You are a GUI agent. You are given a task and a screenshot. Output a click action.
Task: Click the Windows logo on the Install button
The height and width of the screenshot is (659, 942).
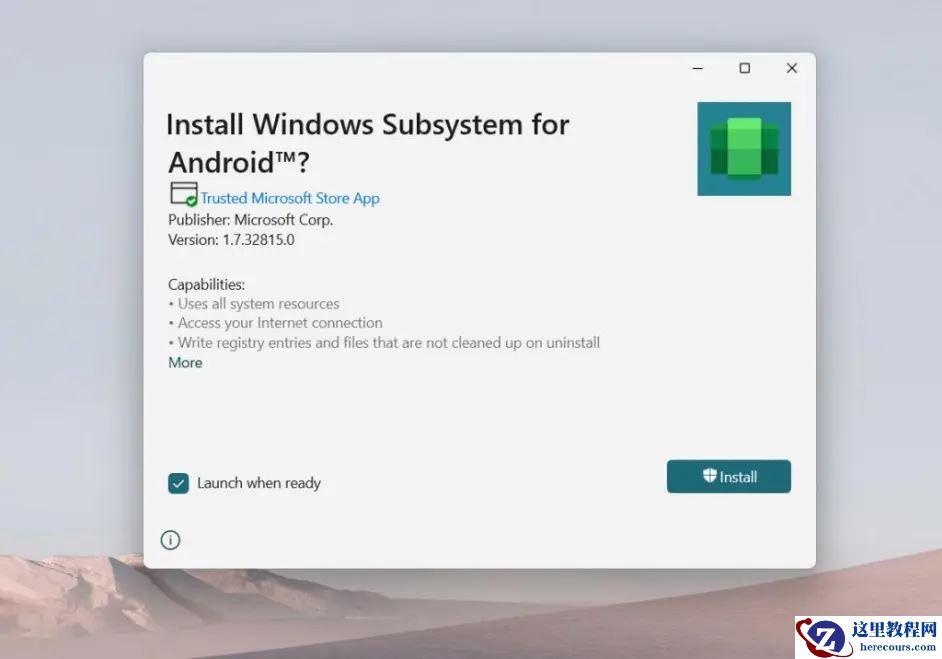click(x=709, y=476)
